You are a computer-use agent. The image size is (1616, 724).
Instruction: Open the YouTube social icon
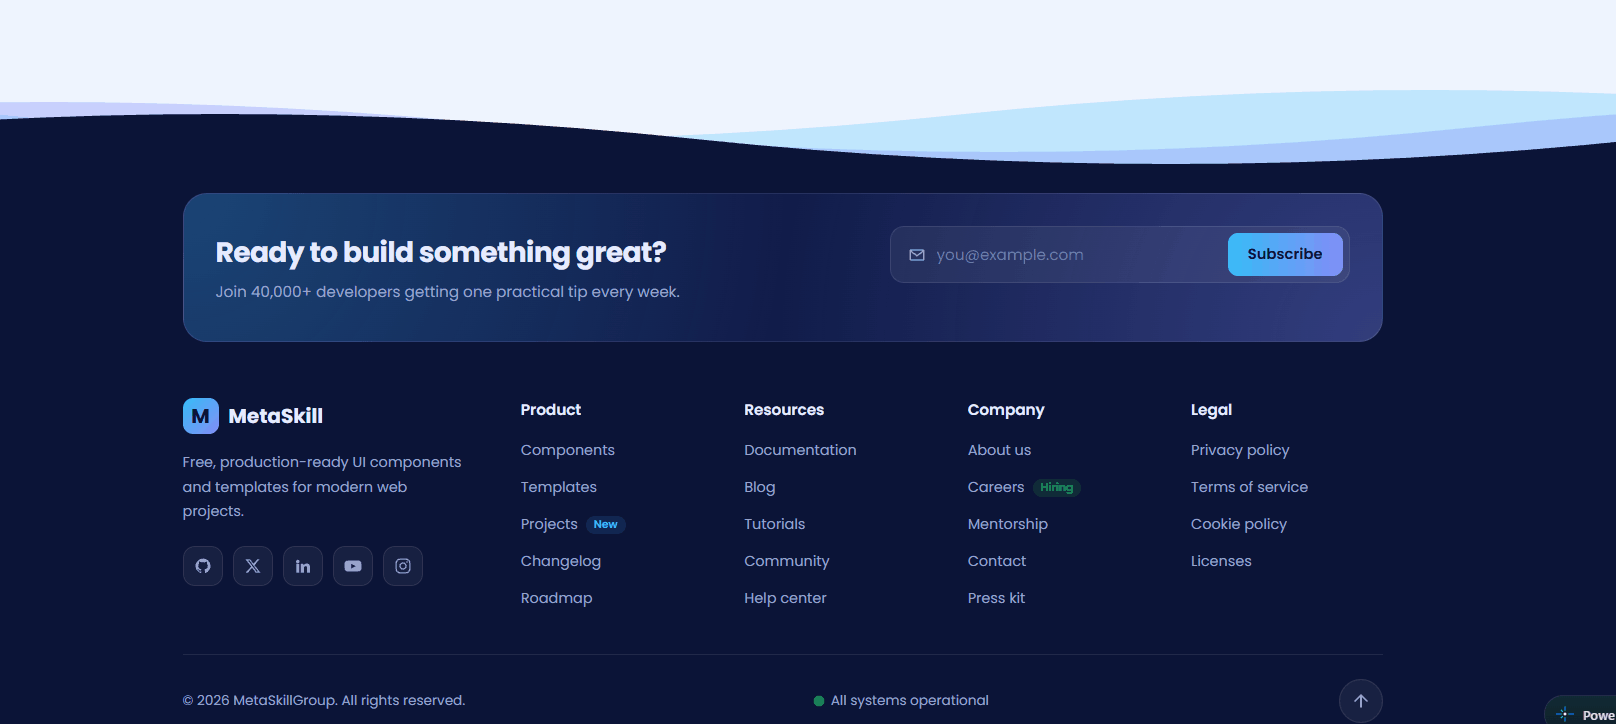pyautogui.click(x=353, y=566)
